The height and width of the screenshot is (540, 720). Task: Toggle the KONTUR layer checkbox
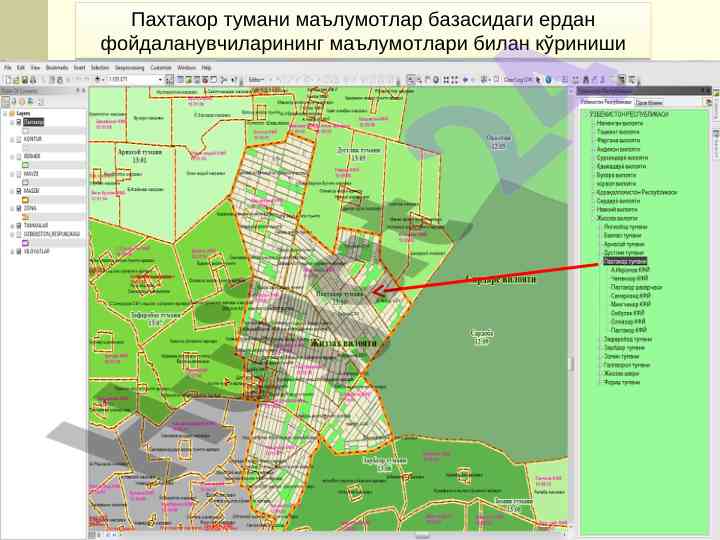click(18, 141)
